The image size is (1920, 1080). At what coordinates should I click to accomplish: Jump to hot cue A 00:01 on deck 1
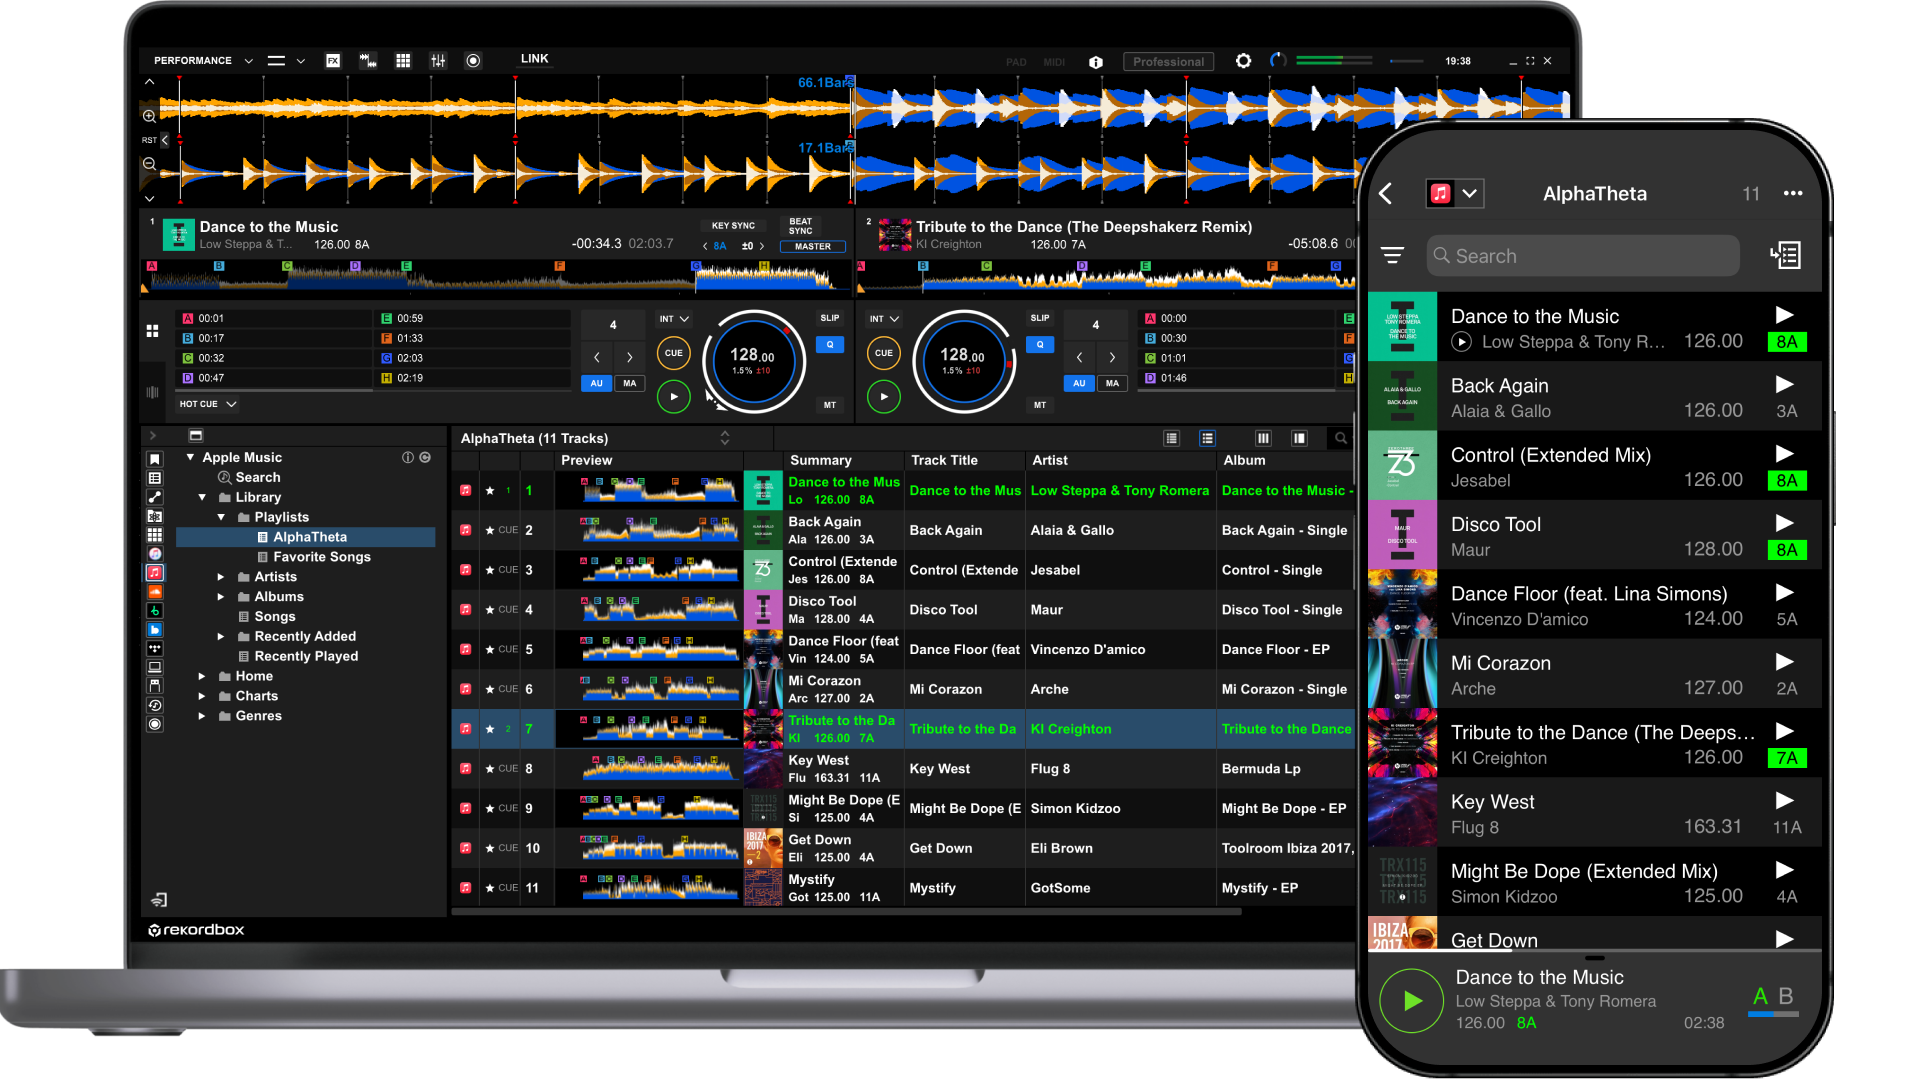[x=274, y=319]
